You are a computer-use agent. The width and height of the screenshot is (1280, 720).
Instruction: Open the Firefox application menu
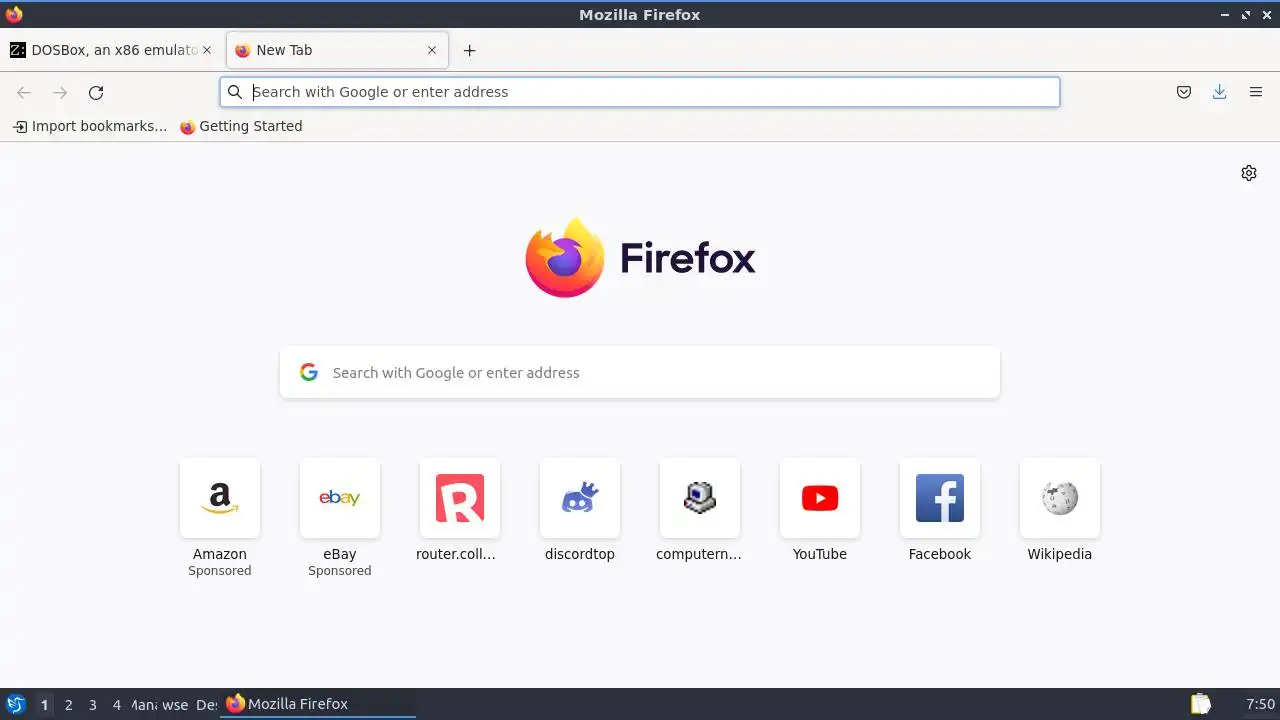pos(1256,92)
